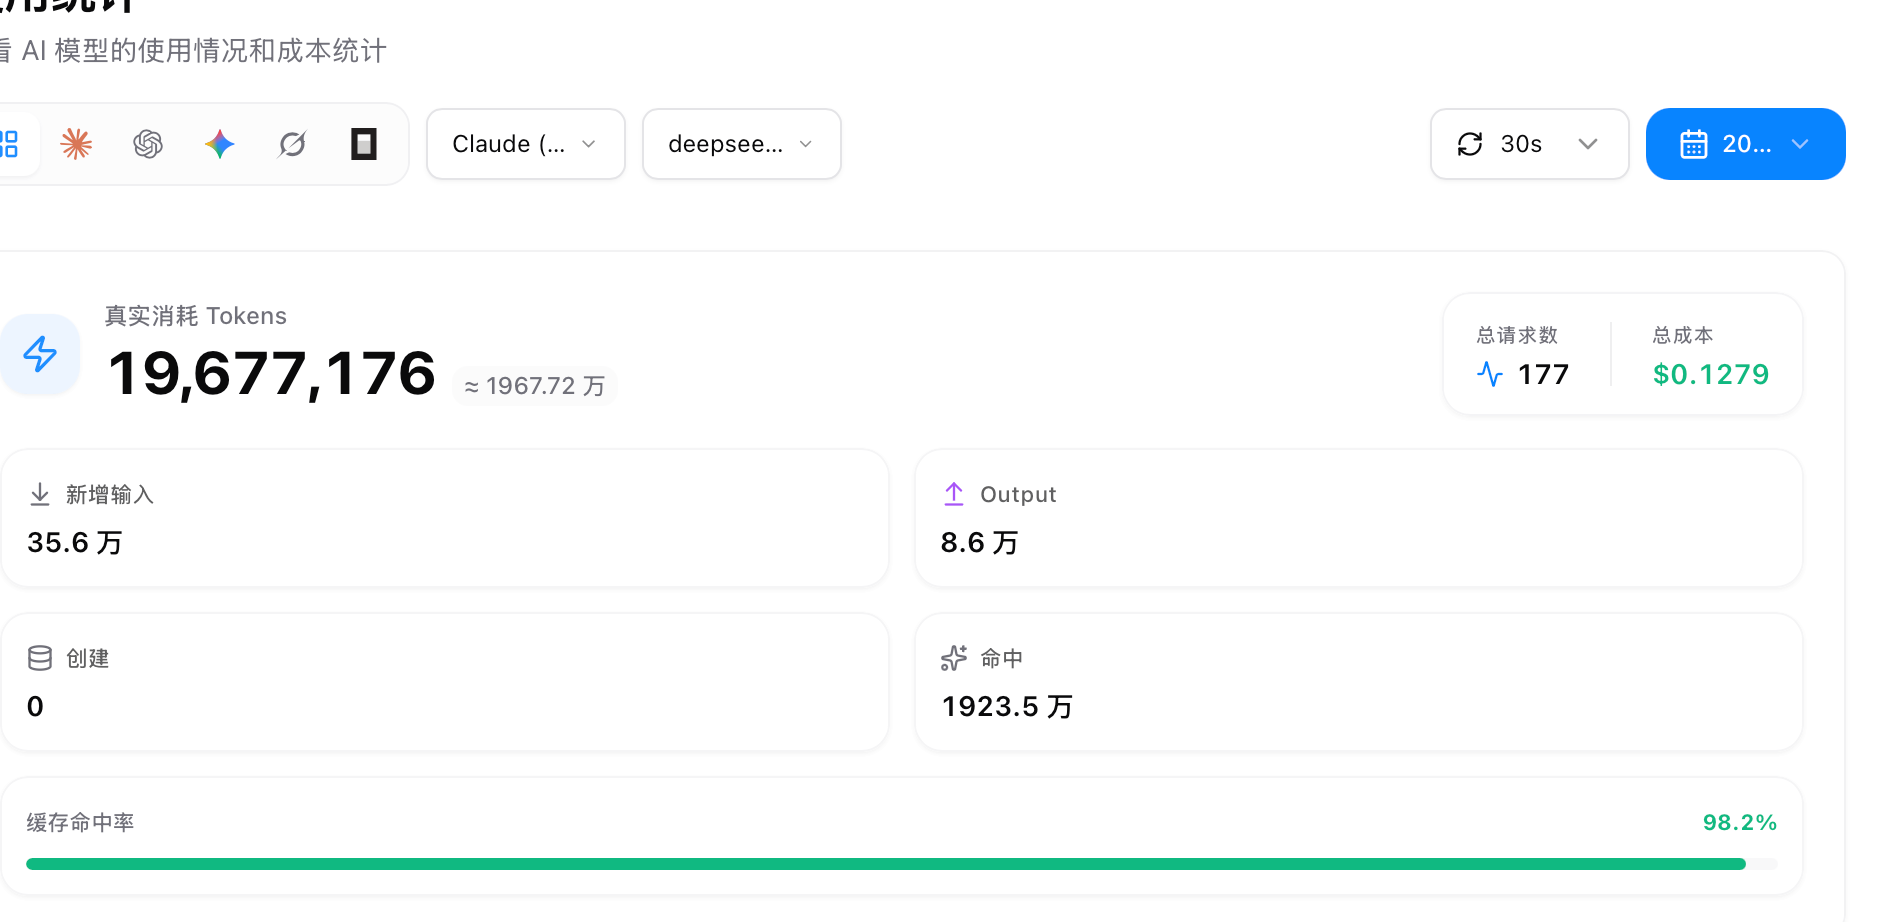Click the Output label

[1018, 494]
